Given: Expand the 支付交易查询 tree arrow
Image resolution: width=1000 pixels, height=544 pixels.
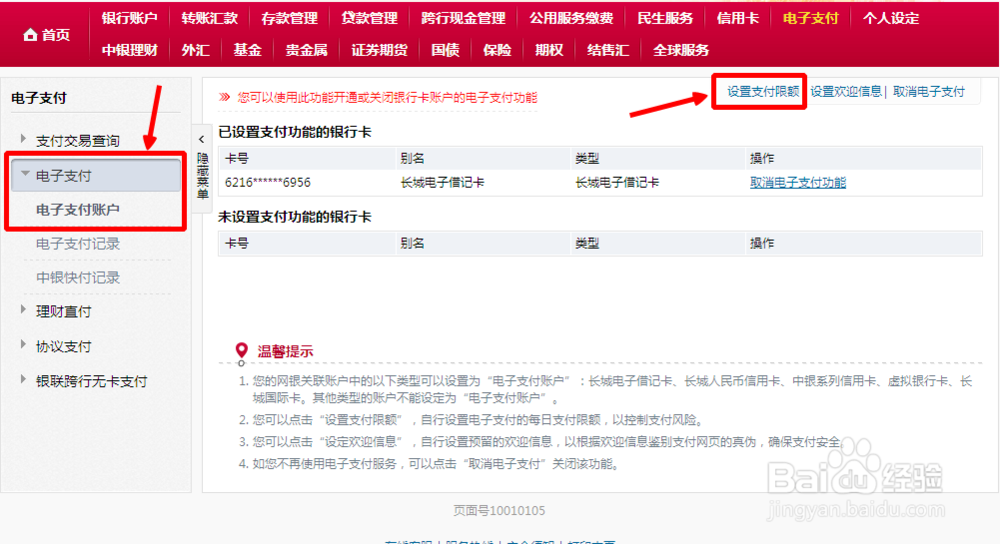Looking at the screenshot, I should click(23, 139).
